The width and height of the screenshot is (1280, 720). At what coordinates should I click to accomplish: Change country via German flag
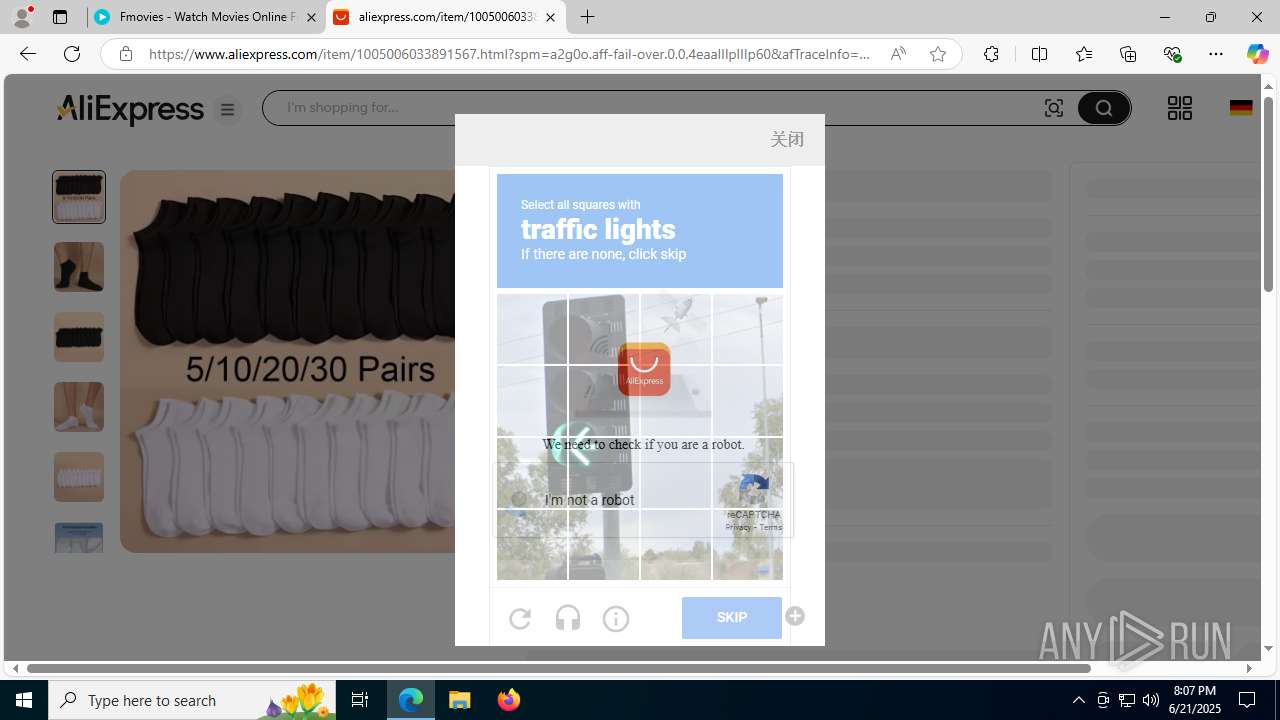[x=1241, y=108]
